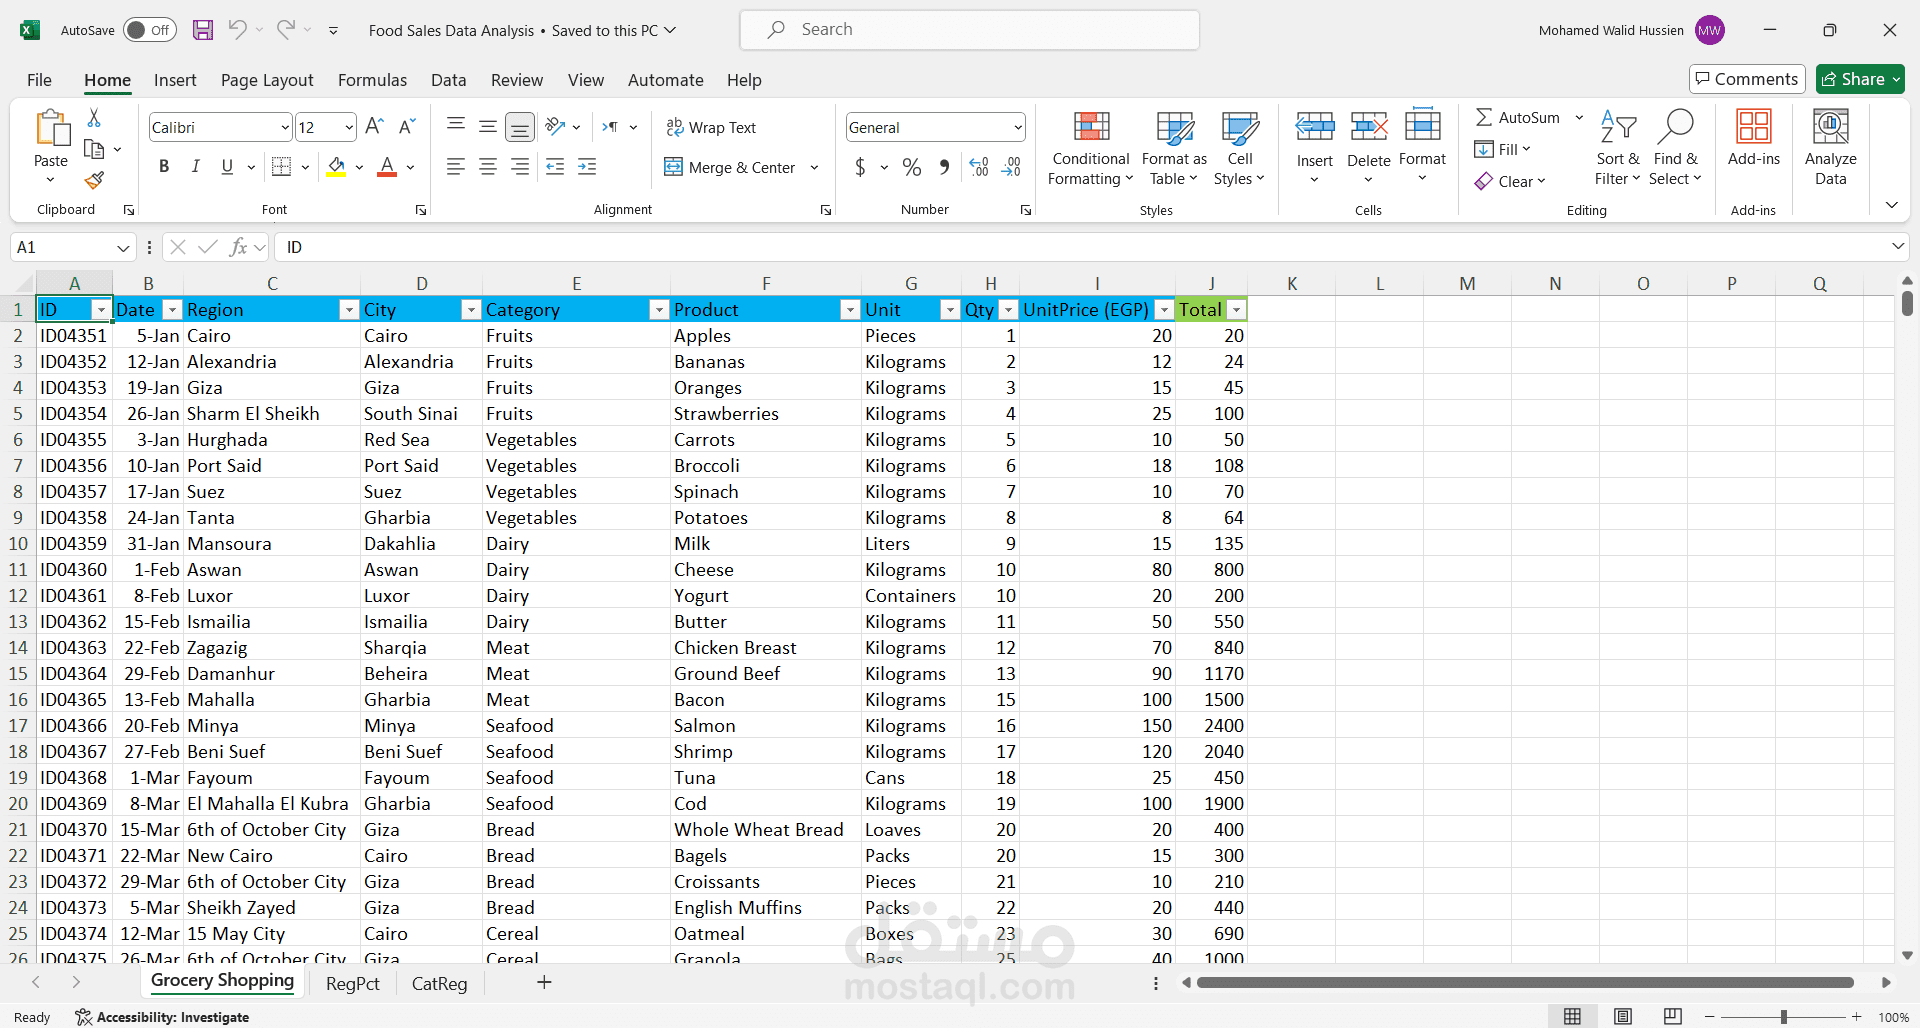
Task: Click the Paste button
Action: coord(51,147)
